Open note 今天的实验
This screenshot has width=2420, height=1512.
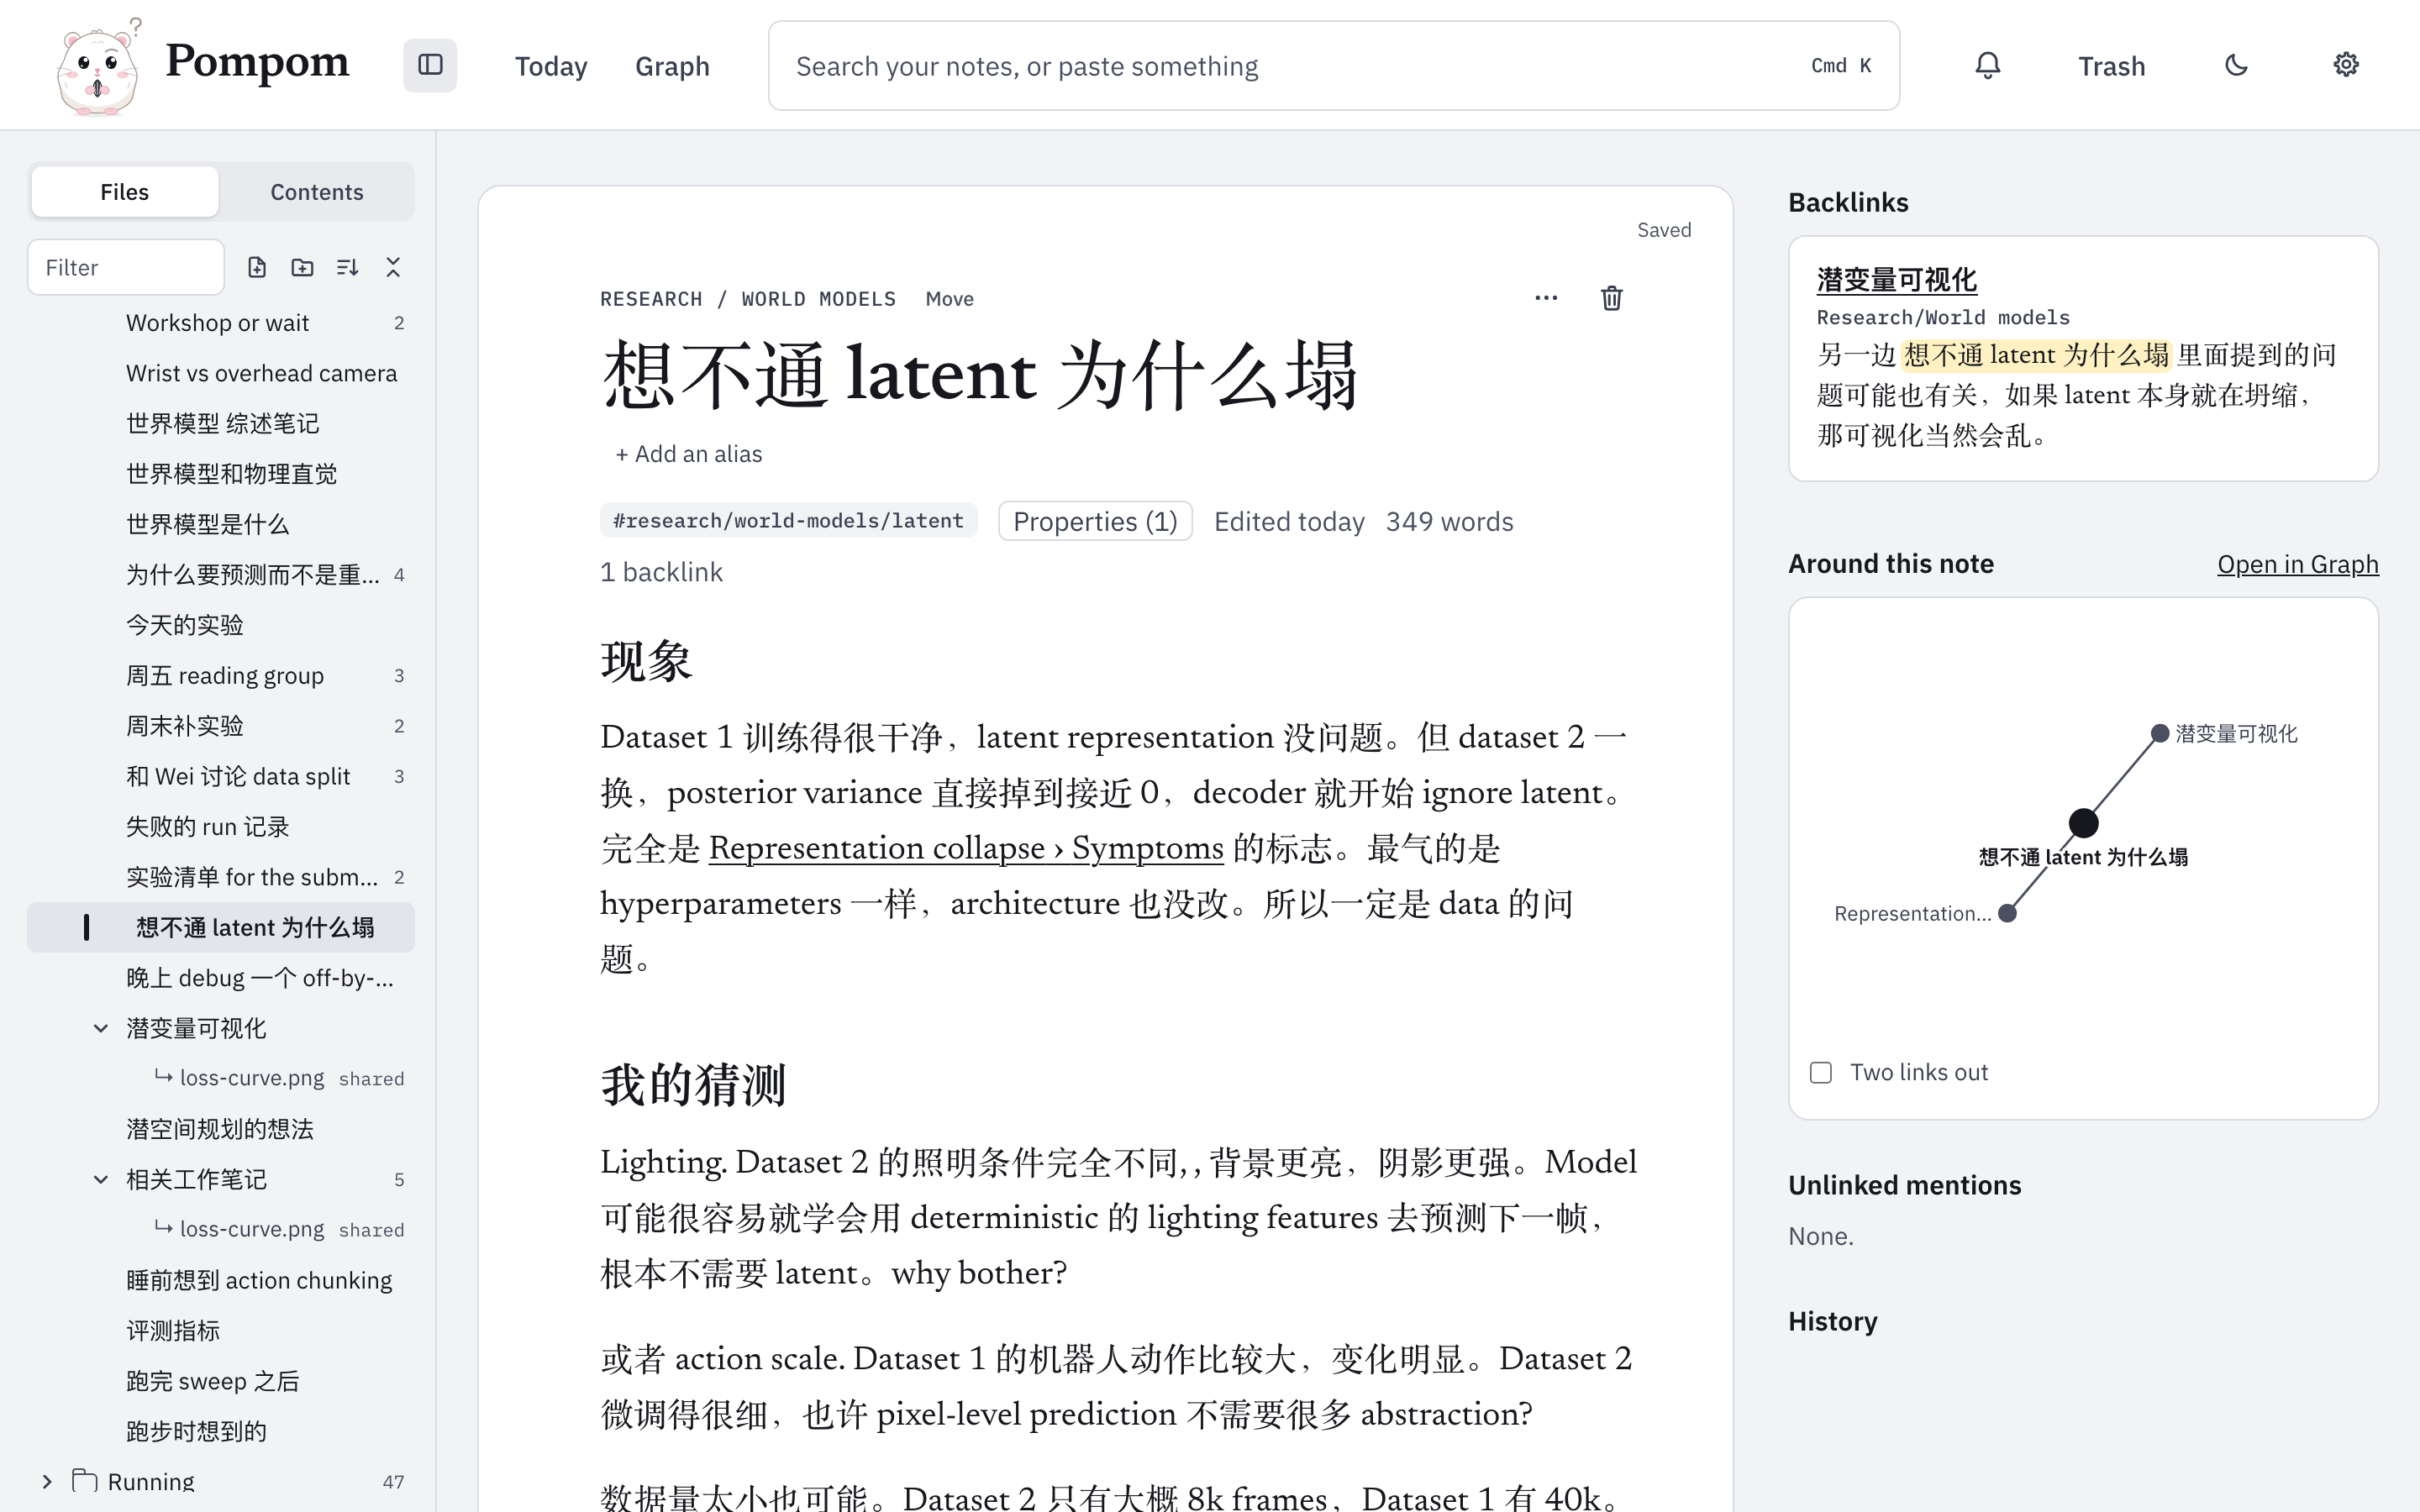pyautogui.click(x=221, y=625)
